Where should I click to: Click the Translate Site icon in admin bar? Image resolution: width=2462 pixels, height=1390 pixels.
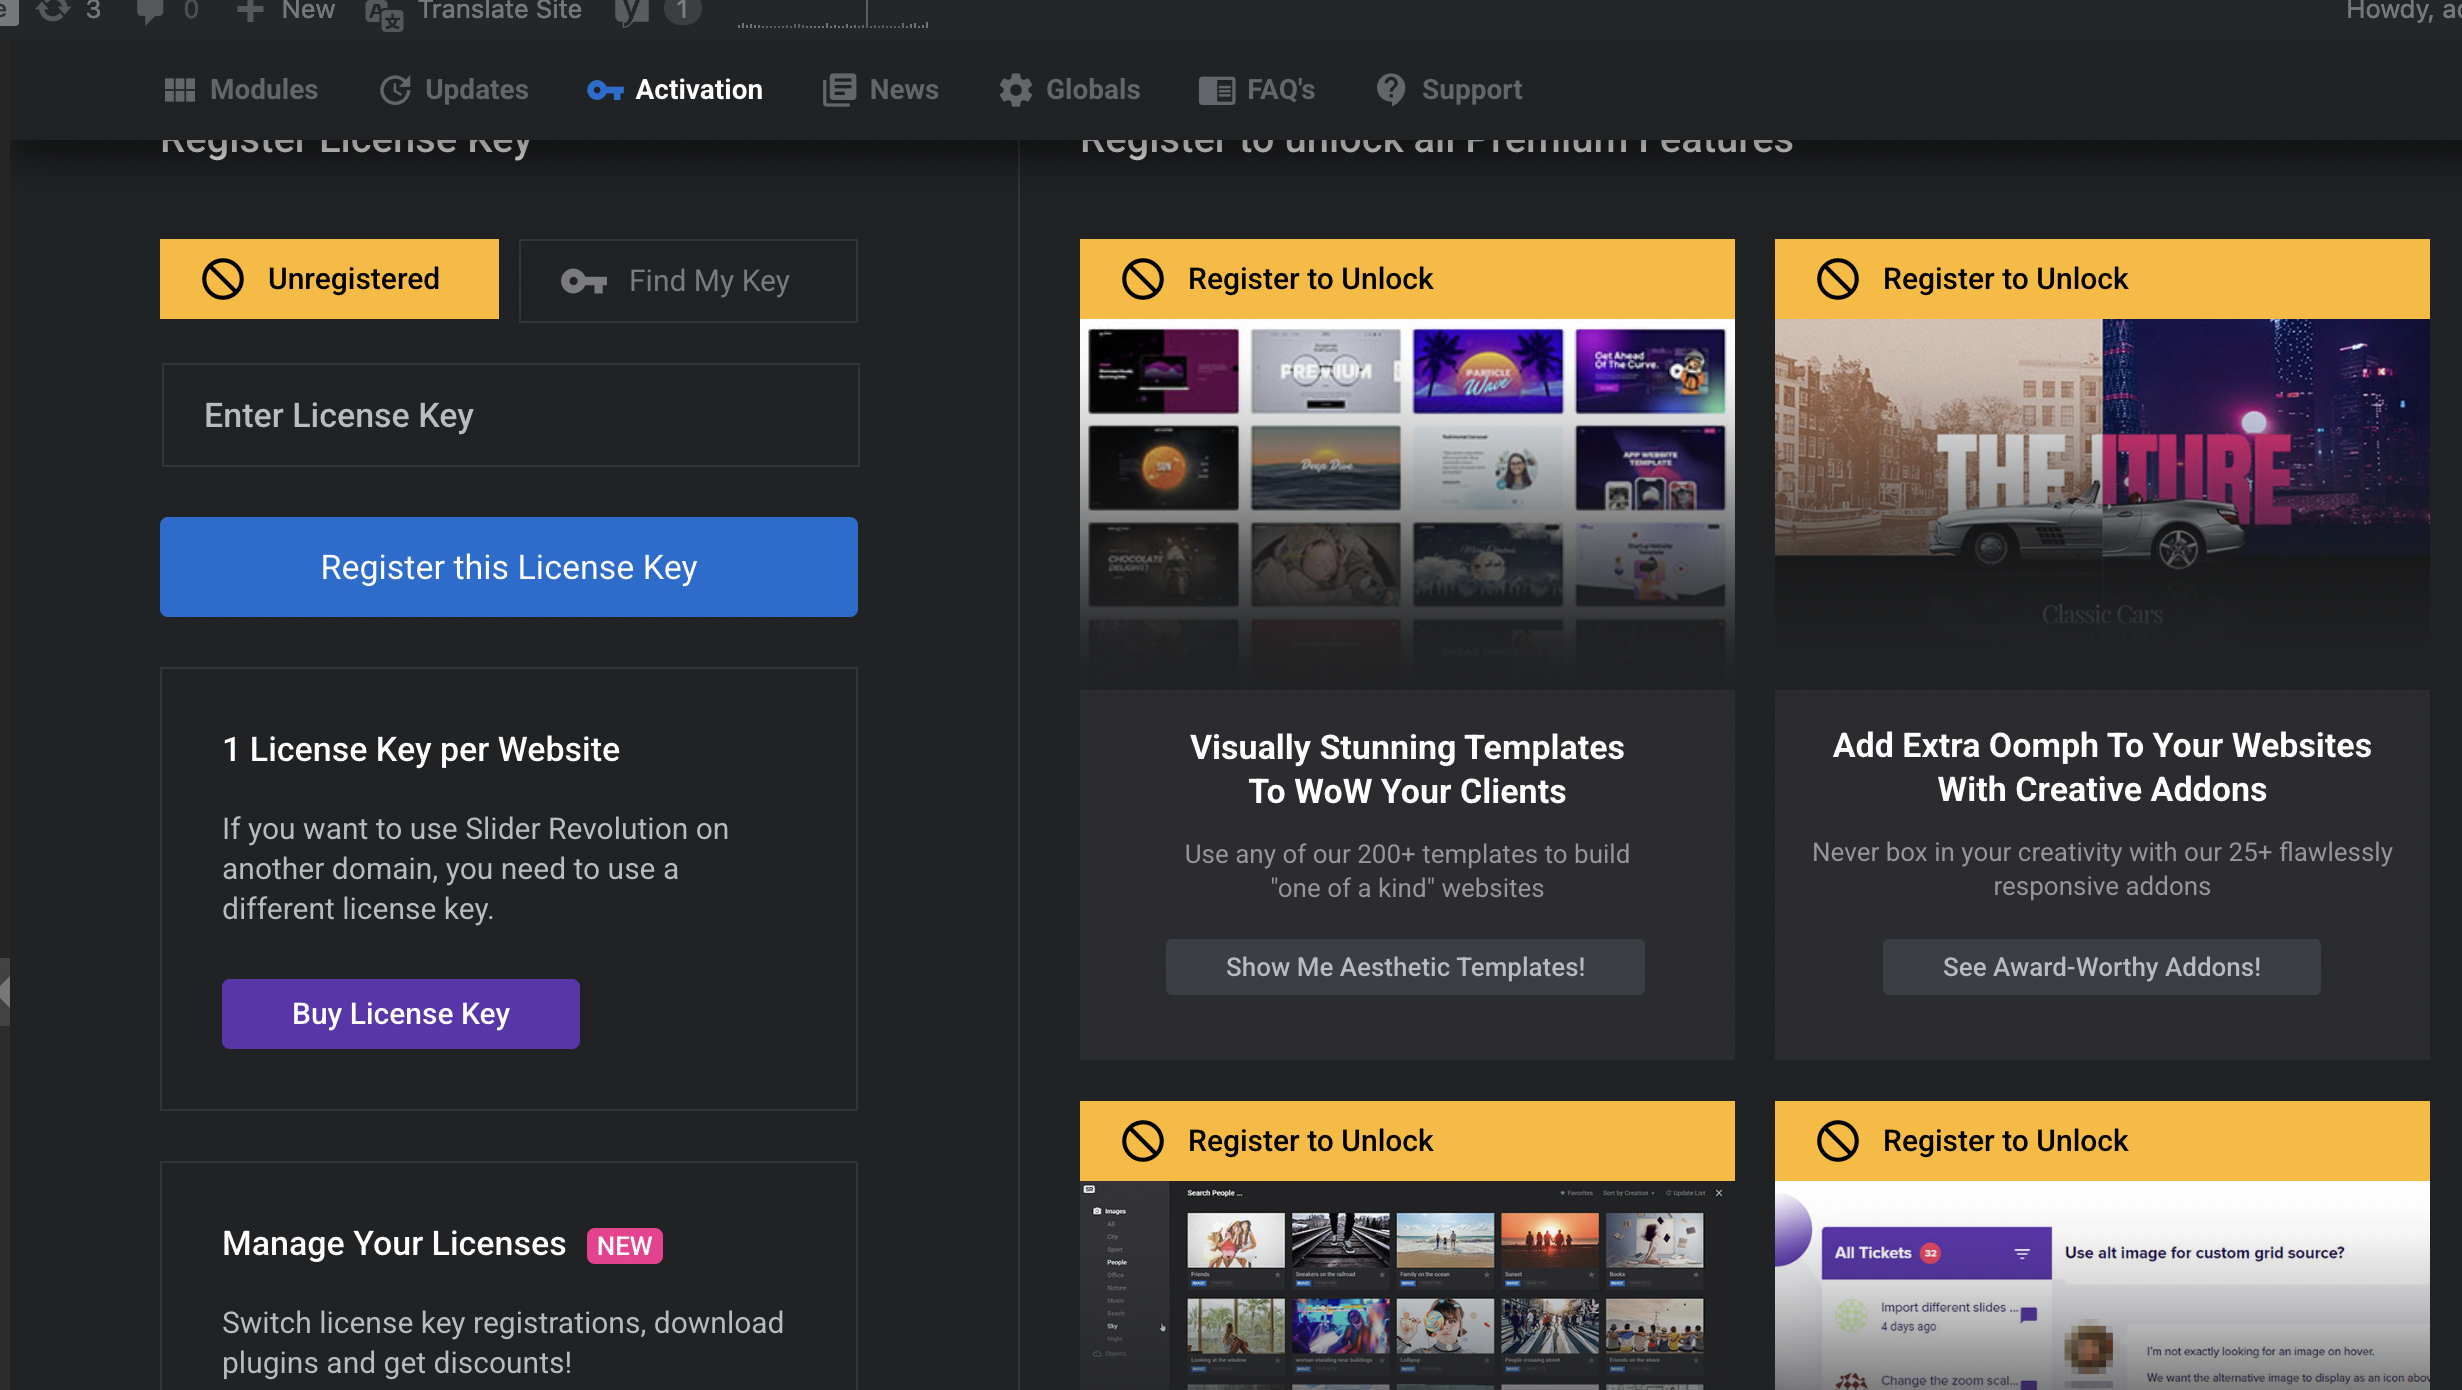[x=384, y=13]
